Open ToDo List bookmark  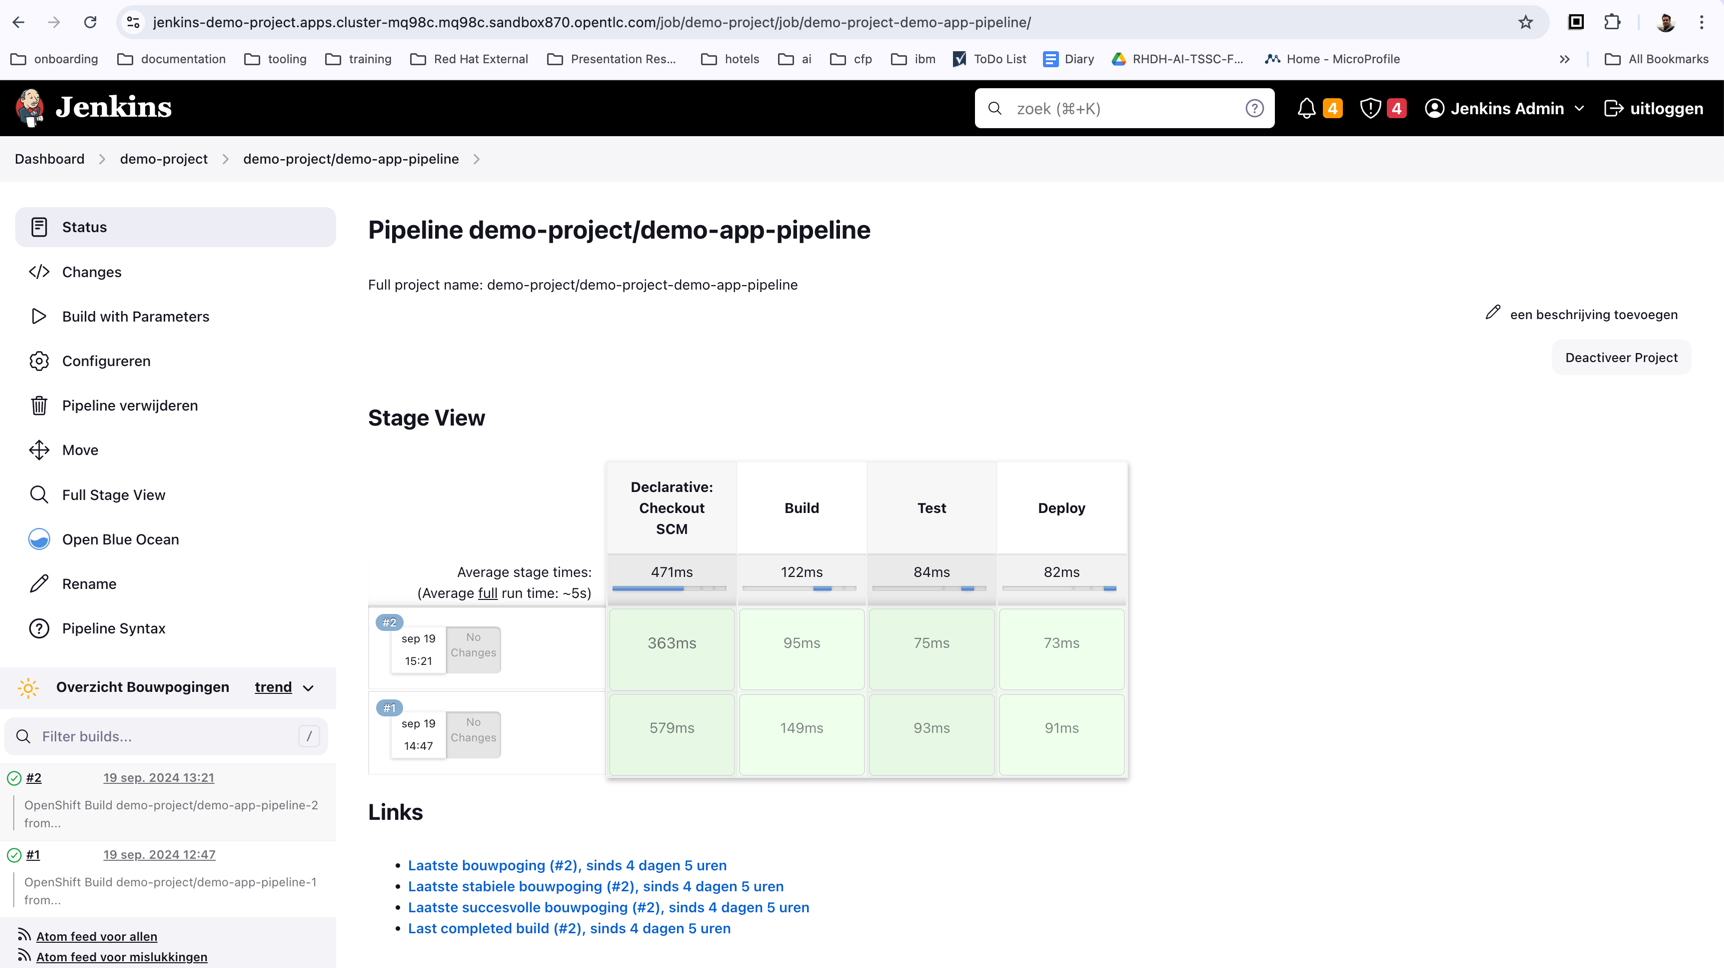click(x=989, y=59)
